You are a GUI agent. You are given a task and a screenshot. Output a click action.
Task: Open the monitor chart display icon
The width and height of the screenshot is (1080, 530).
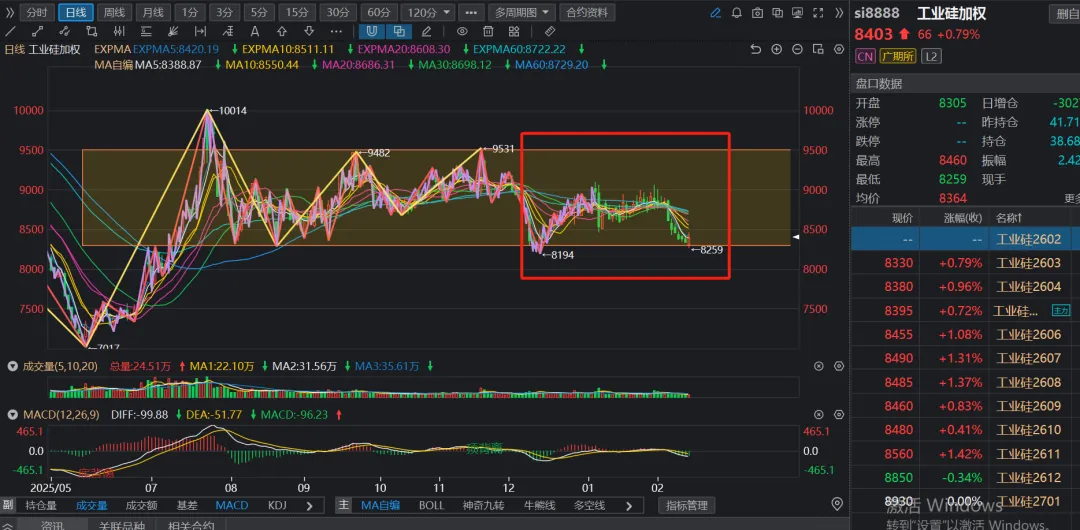tap(798, 12)
